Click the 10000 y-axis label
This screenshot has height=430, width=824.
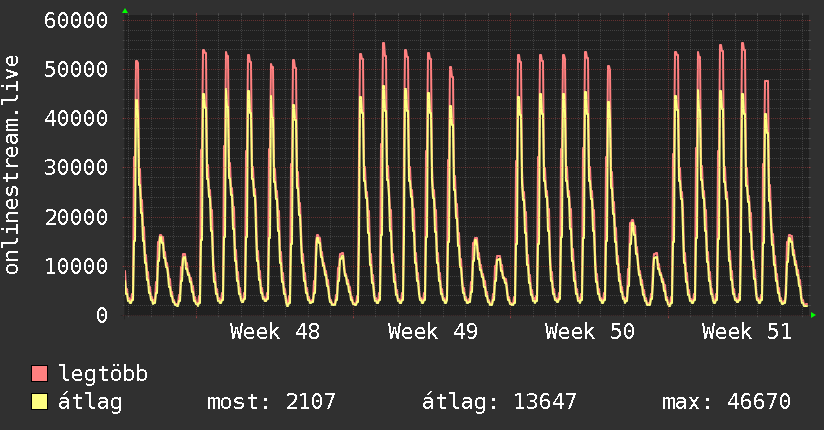pos(76,266)
